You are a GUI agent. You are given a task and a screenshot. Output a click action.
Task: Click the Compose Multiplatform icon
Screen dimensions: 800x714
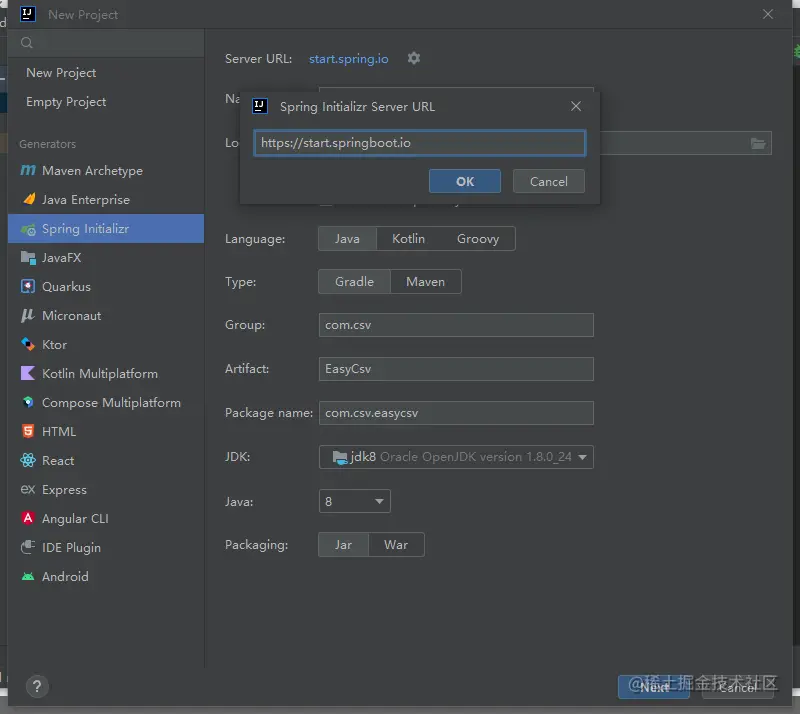click(28, 402)
